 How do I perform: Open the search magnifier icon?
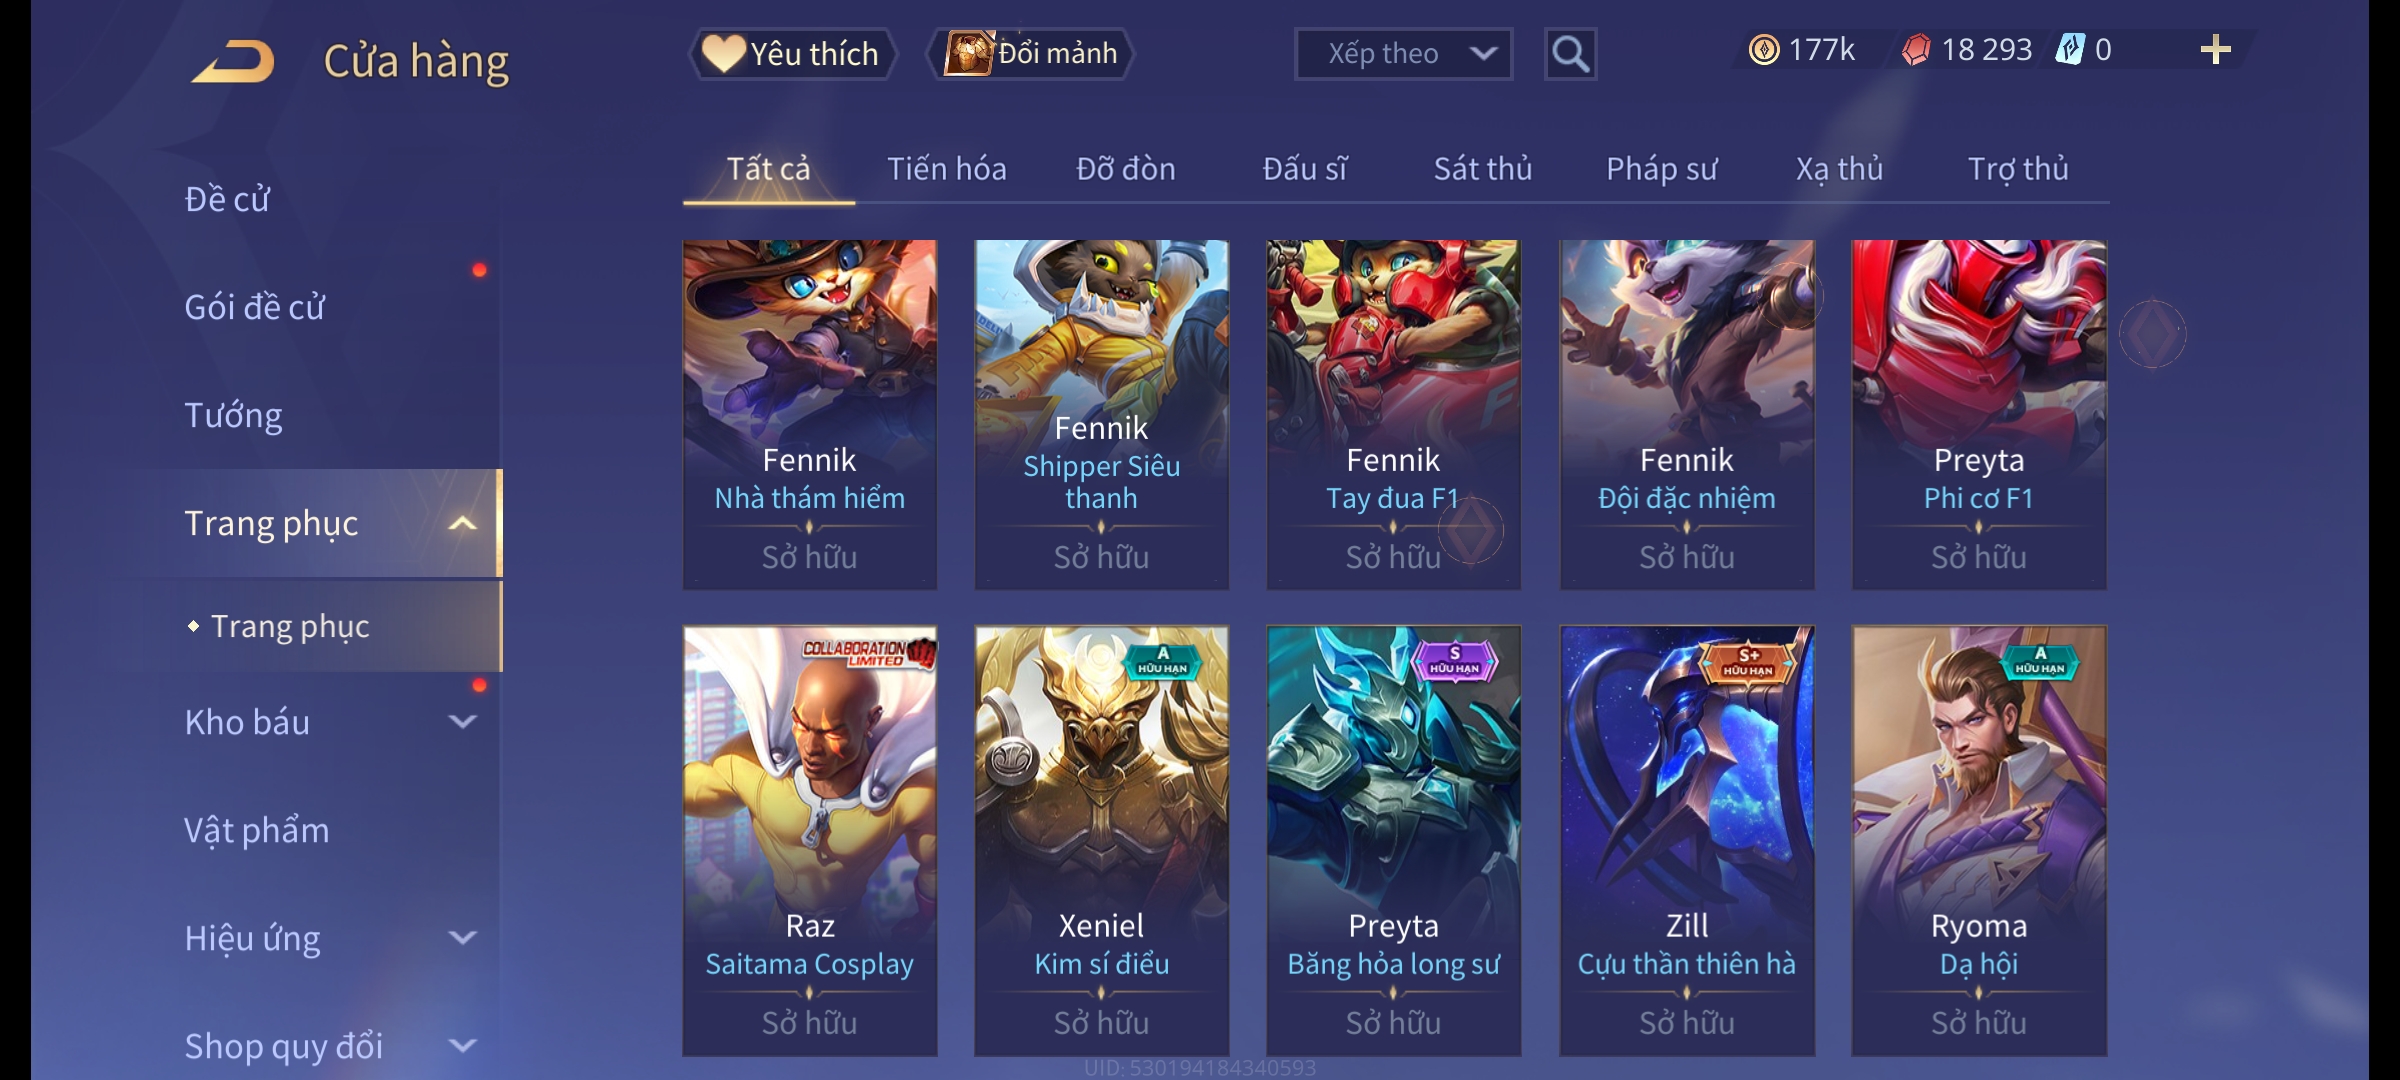pyautogui.click(x=1570, y=54)
